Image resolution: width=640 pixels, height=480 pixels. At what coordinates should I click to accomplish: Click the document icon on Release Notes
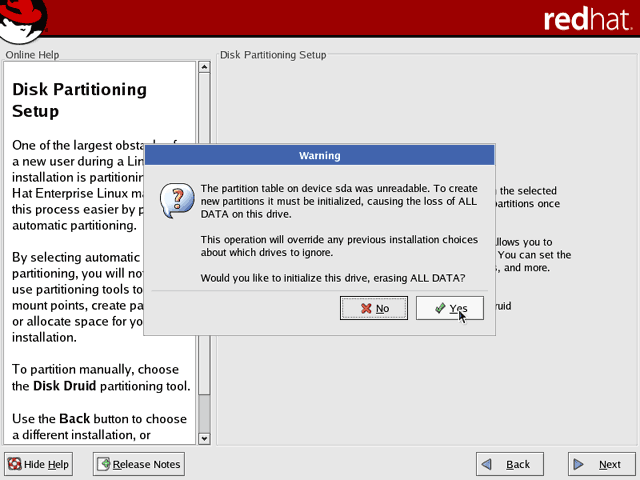[104, 464]
